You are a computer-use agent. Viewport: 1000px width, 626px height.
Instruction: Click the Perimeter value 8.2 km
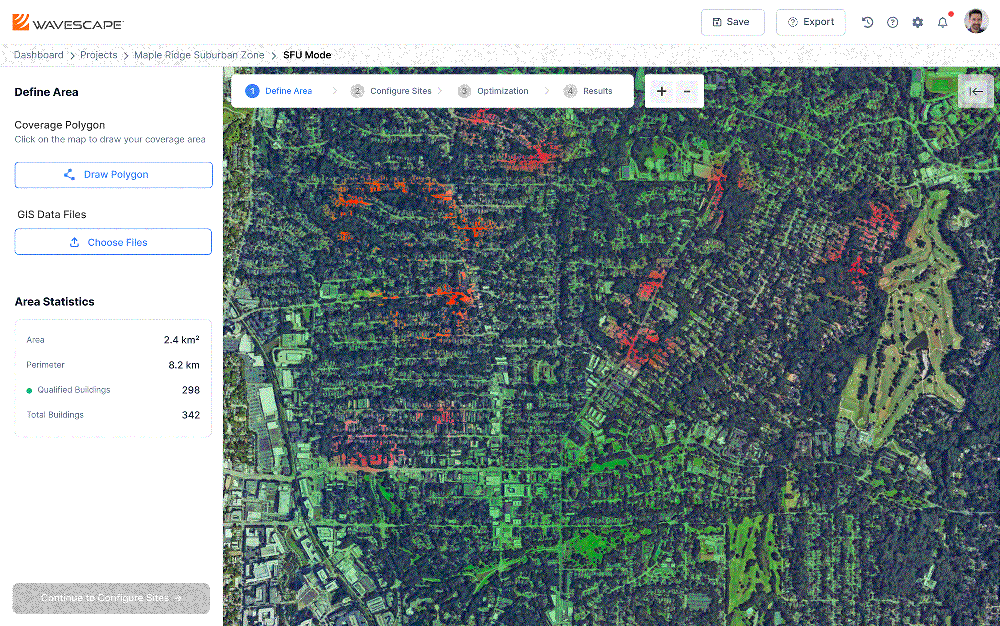tap(184, 365)
